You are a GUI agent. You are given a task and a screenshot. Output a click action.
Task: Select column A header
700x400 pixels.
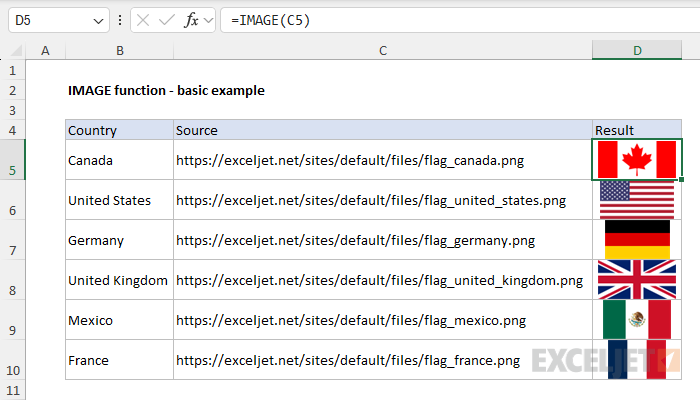[x=46, y=50]
